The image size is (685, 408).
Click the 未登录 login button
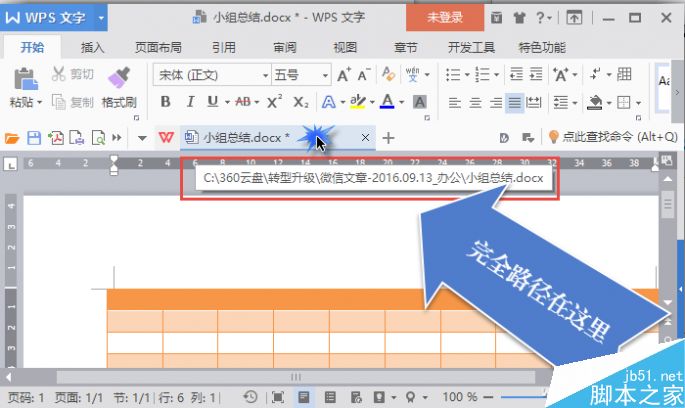coord(445,17)
